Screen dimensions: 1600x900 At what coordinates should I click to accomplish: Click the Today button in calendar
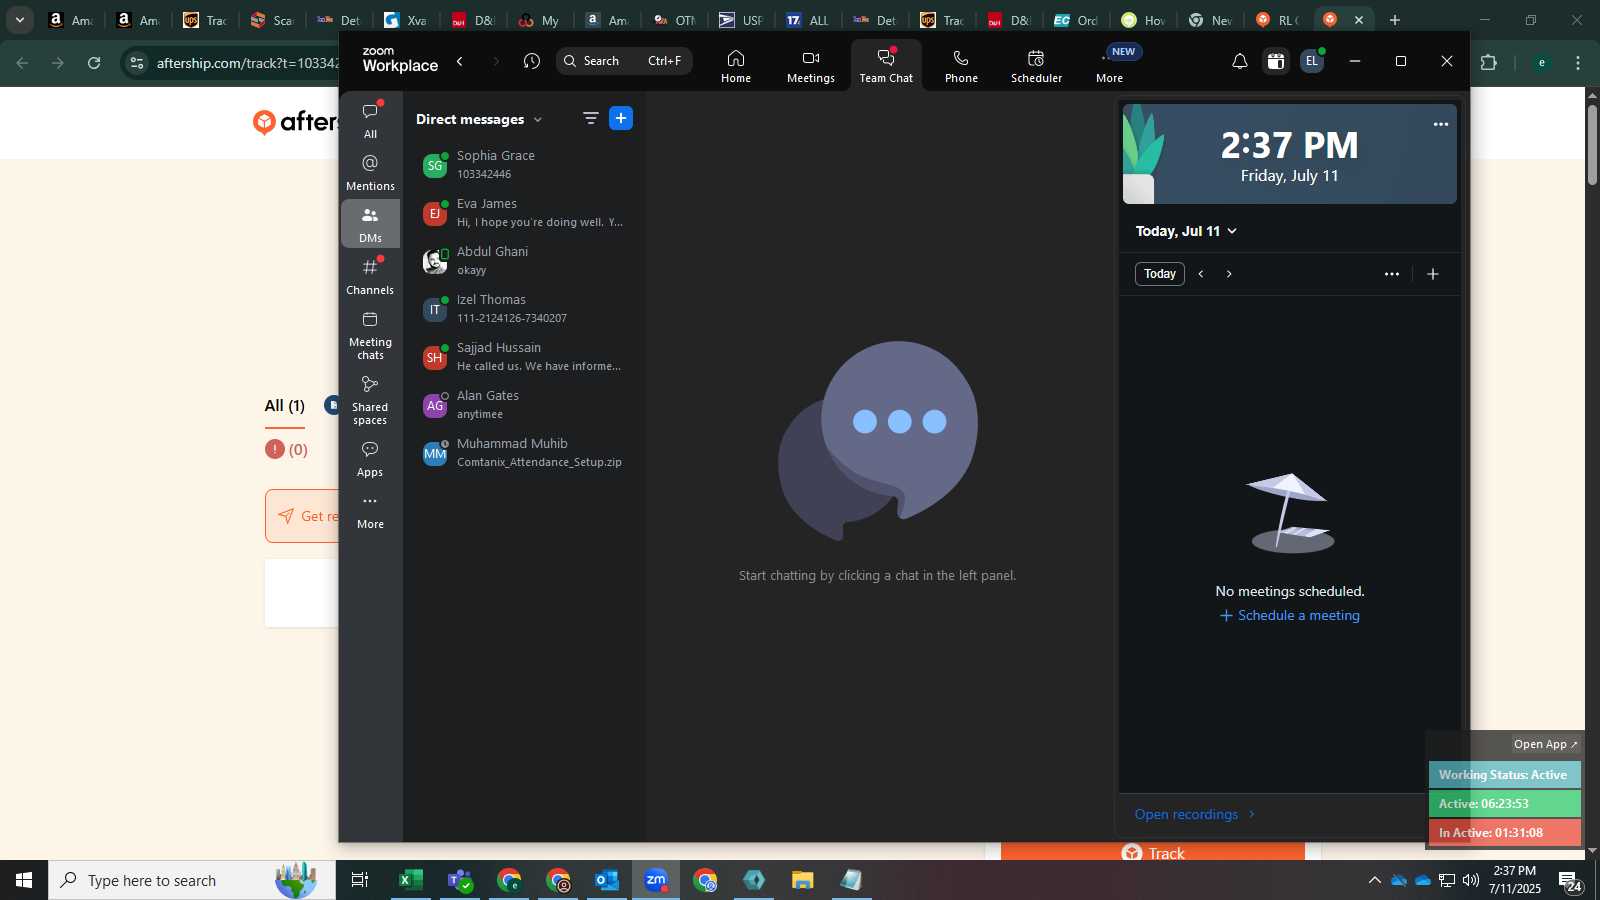tap(1160, 274)
